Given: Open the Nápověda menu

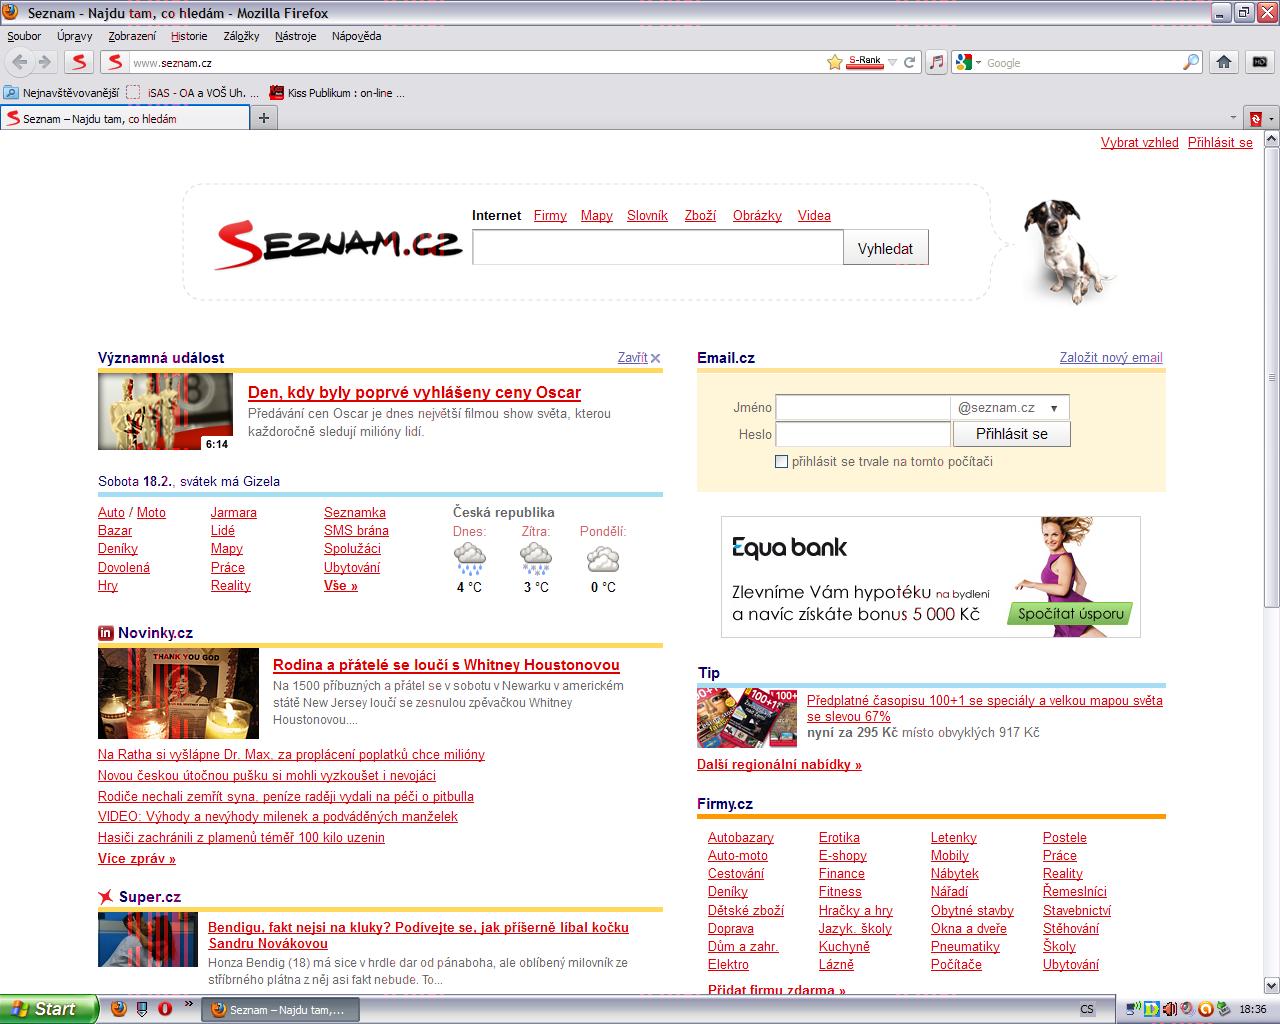Looking at the screenshot, I should [356, 36].
